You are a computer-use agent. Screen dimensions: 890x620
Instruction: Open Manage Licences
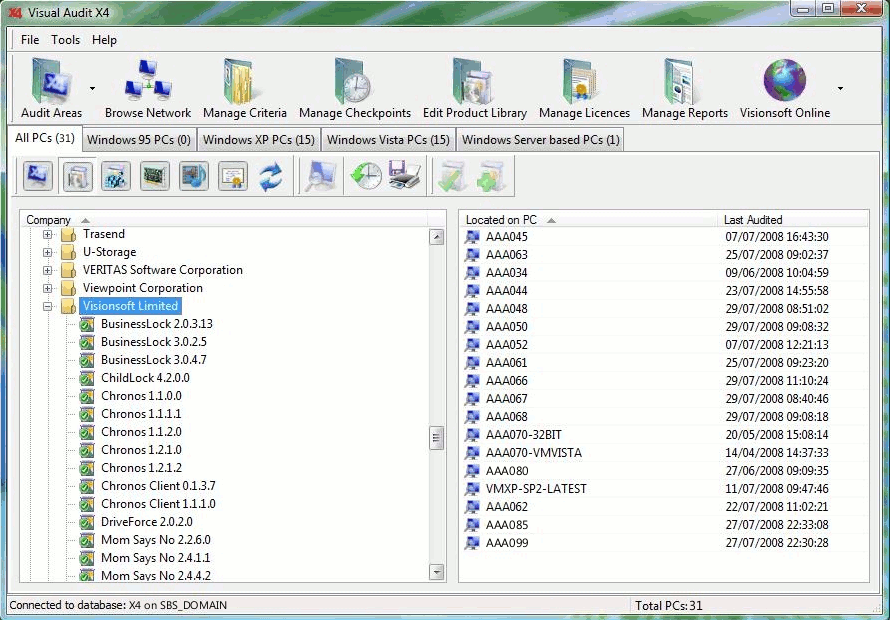pos(584,89)
